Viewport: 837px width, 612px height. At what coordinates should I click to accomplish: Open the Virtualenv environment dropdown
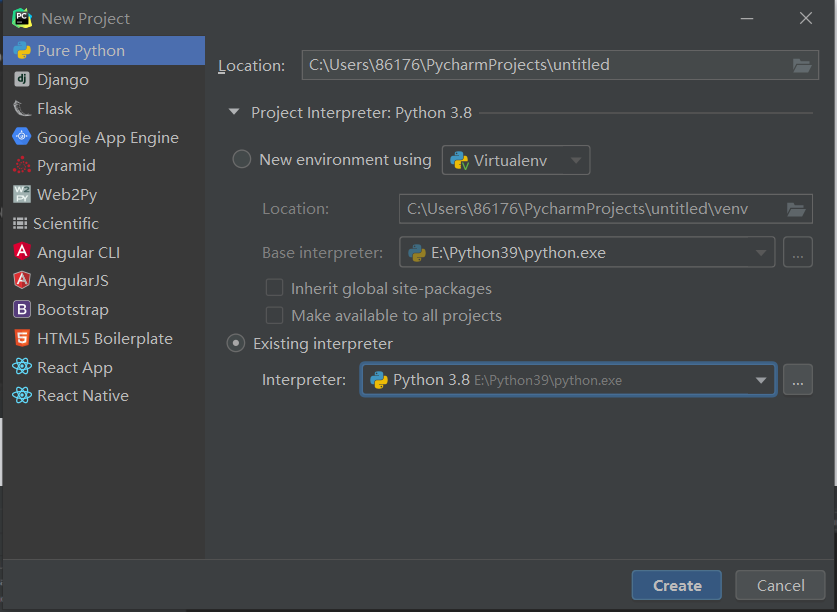point(516,160)
